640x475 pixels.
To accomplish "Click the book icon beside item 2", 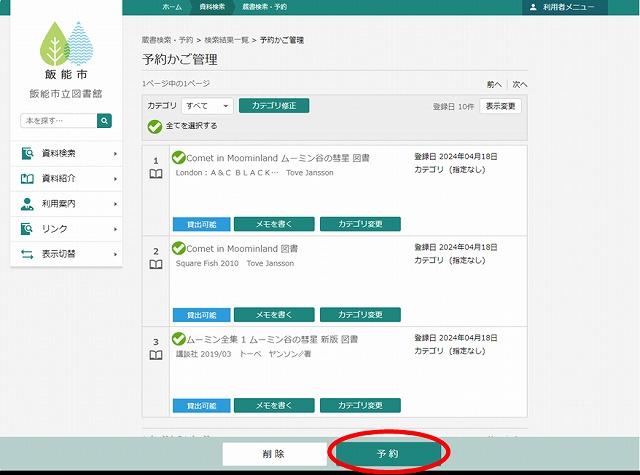I will (155, 265).
